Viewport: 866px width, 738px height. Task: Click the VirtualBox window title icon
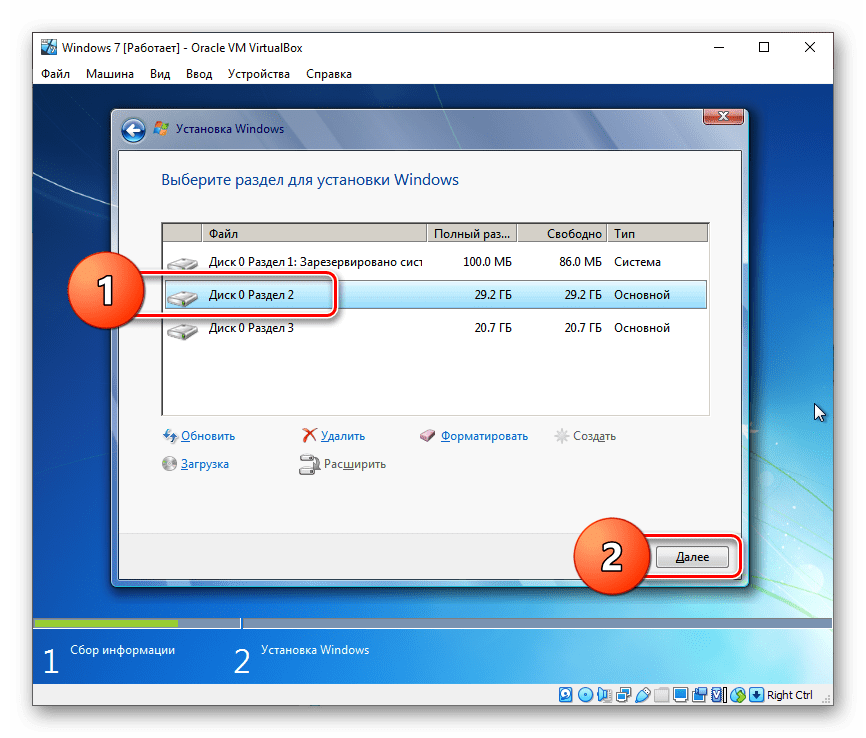tap(49, 48)
